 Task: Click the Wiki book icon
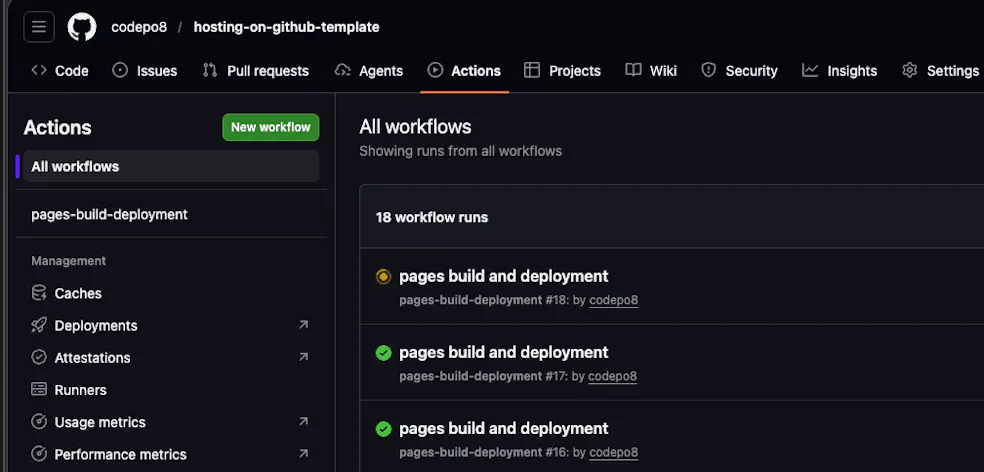pos(633,70)
